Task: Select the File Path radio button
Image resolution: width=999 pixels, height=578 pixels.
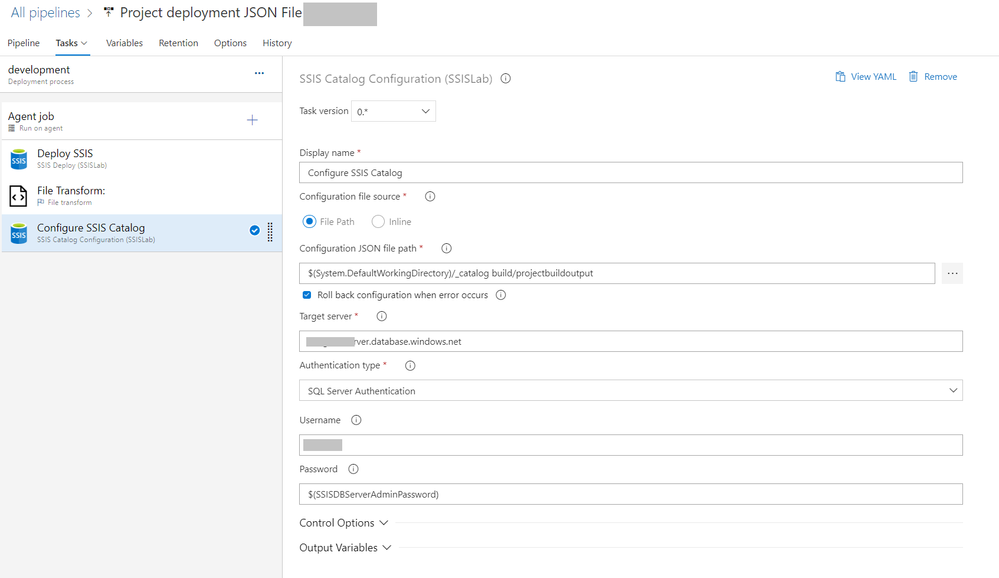Action: [309, 221]
